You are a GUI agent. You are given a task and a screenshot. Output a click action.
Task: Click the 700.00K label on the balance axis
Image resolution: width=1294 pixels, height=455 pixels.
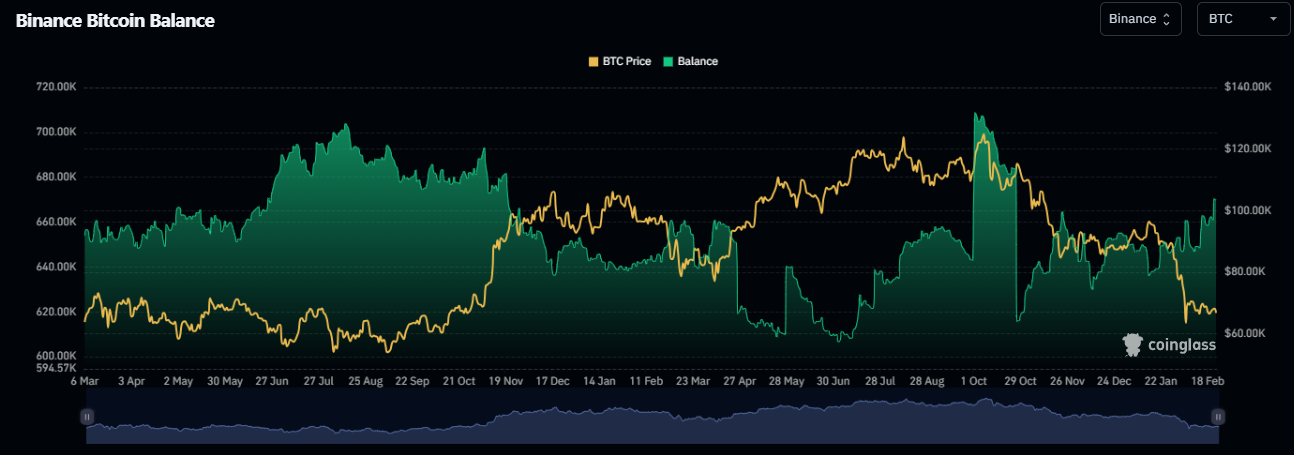click(57, 132)
